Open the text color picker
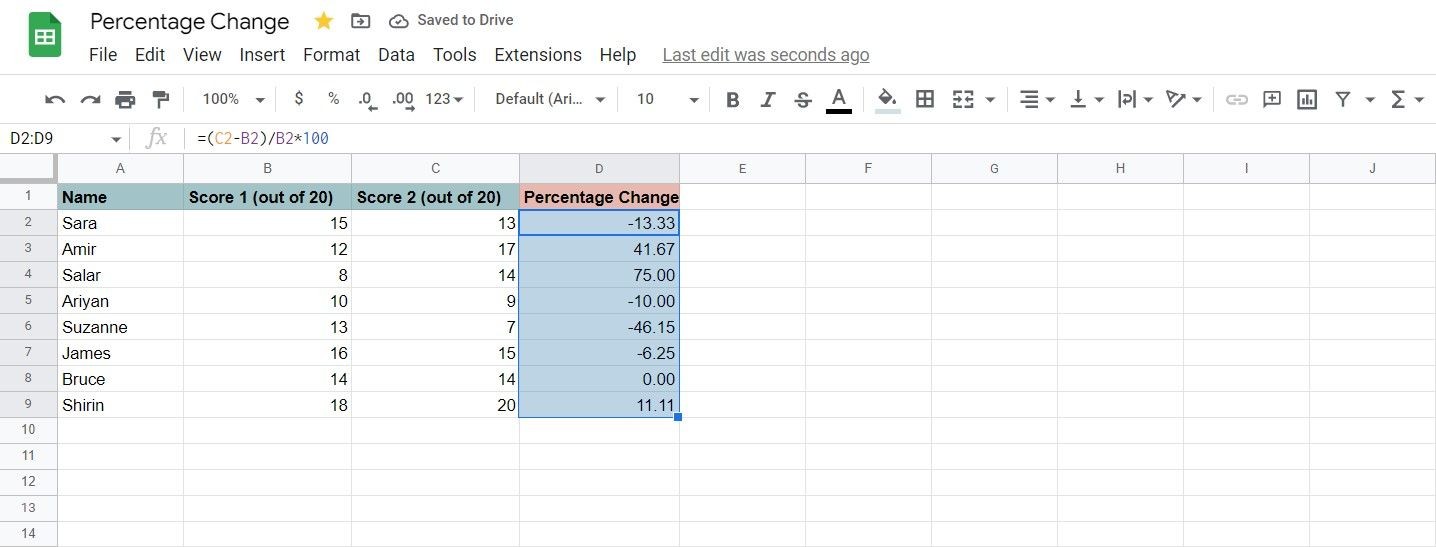This screenshot has width=1436, height=547. click(839, 99)
